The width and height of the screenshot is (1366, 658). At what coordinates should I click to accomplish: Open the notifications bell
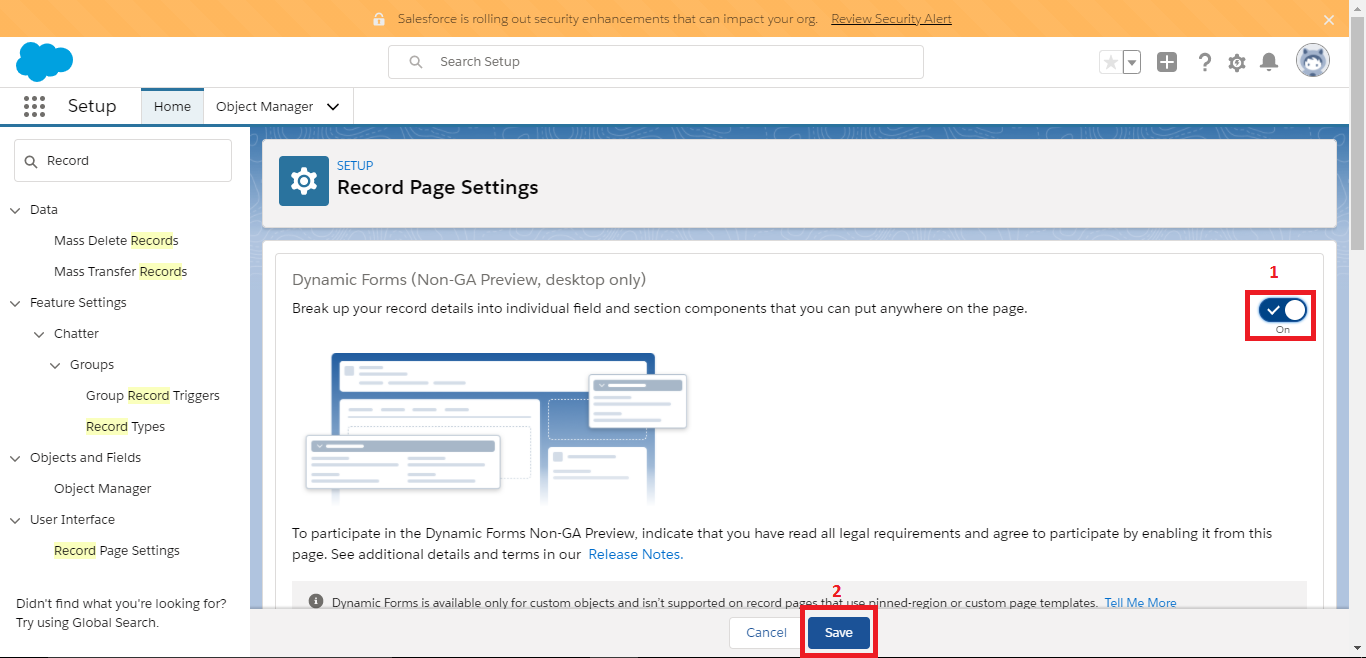click(x=1269, y=61)
